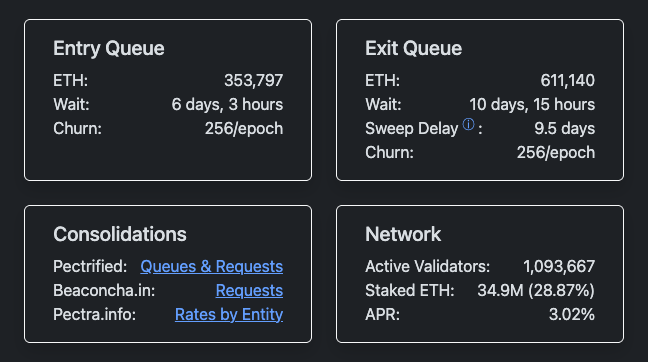Click the APR 3.02% value
This screenshot has width=648, height=362.
click(572, 314)
